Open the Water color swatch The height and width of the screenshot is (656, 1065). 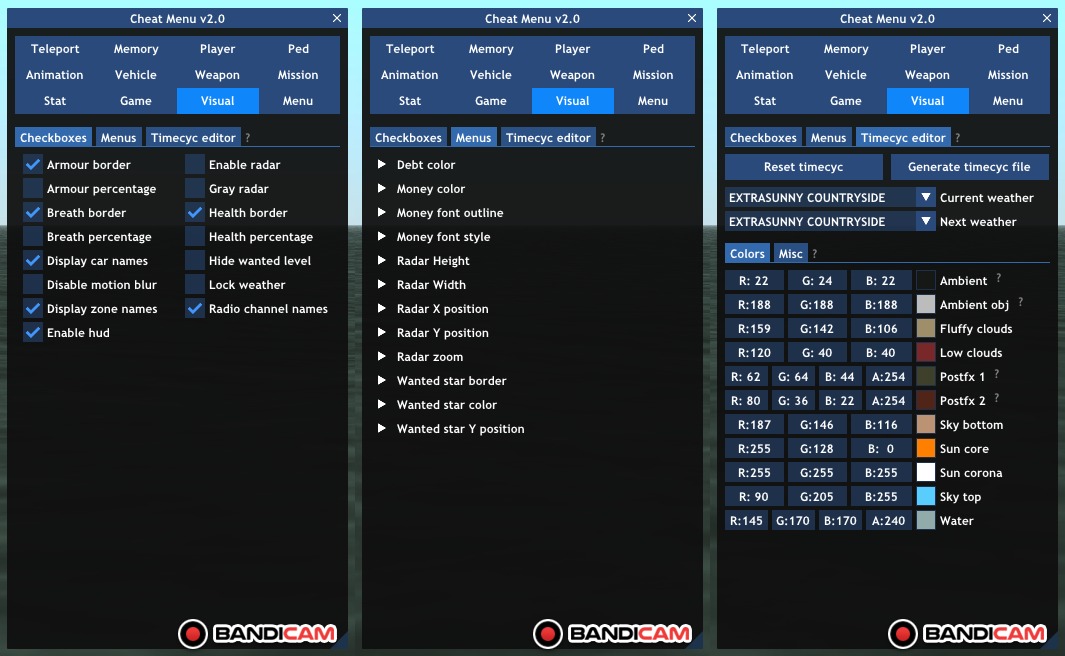pyautogui.click(x=925, y=520)
